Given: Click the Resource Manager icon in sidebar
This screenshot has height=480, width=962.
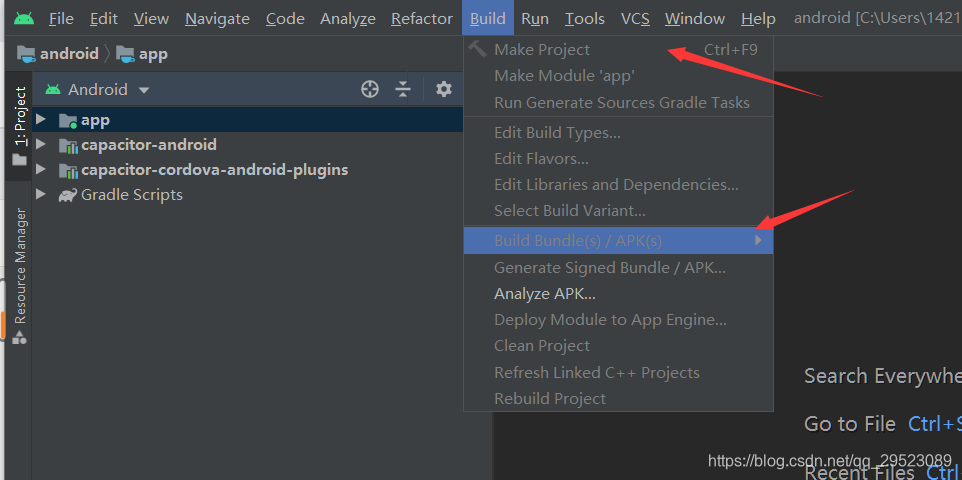Looking at the screenshot, I should pyautogui.click(x=20, y=337).
